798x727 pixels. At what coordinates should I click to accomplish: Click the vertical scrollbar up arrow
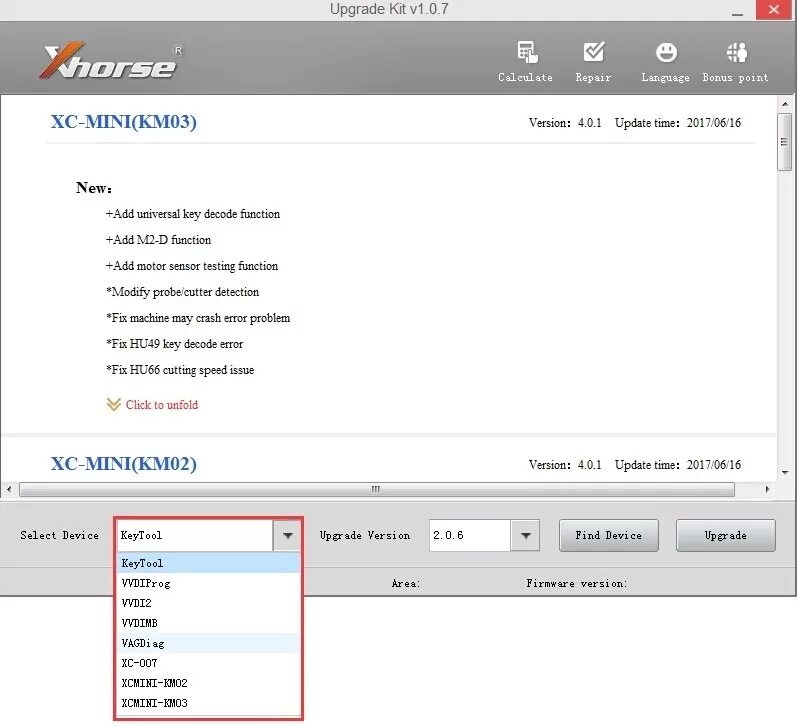[x=784, y=103]
